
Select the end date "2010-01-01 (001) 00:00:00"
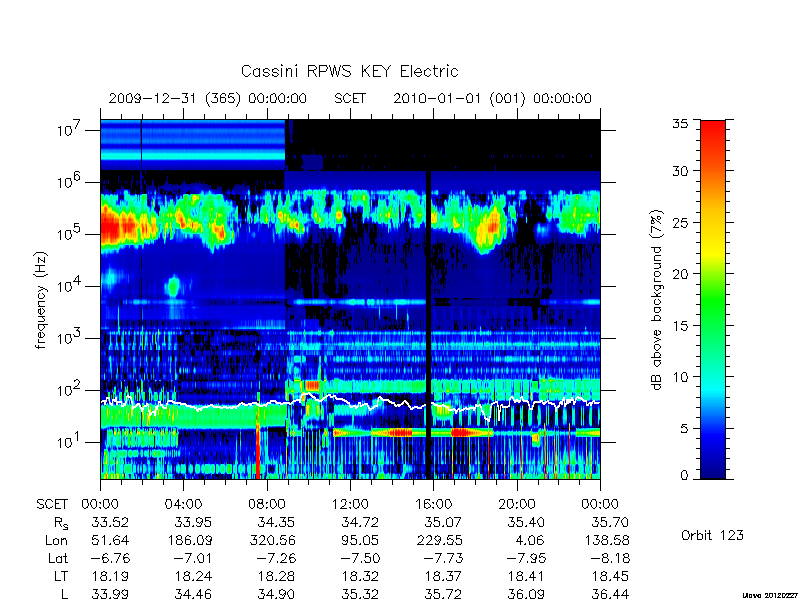492,98
